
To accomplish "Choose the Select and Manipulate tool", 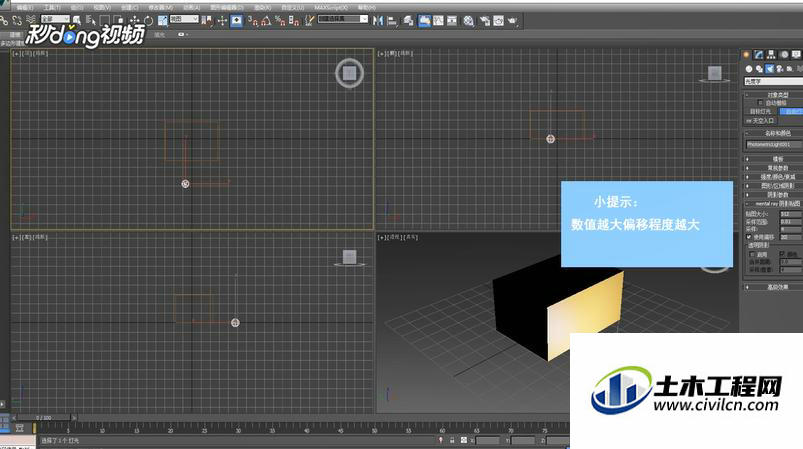I will (222, 20).
